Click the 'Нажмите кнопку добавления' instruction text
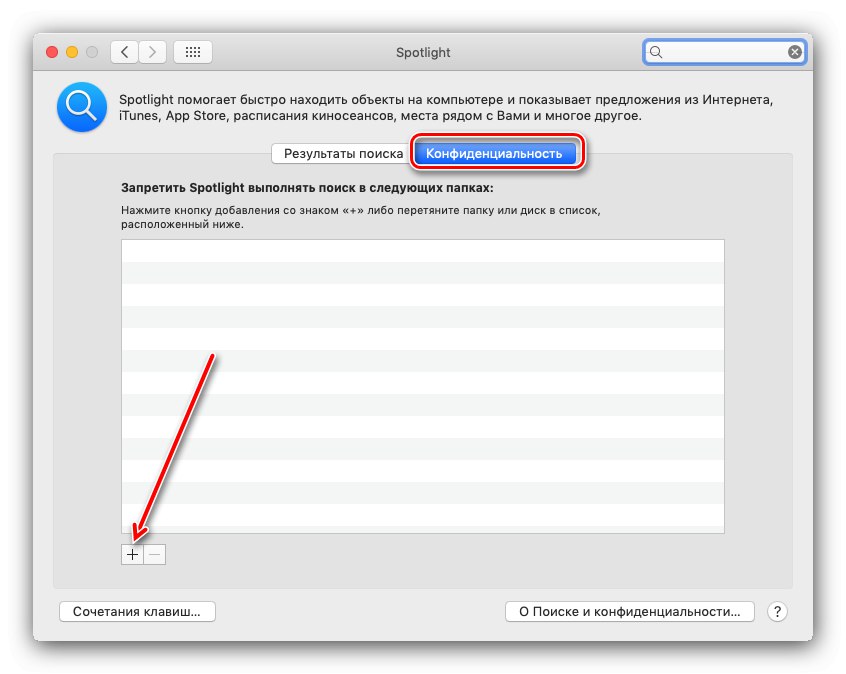The image size is (846, 674). (x=360, y=217)
